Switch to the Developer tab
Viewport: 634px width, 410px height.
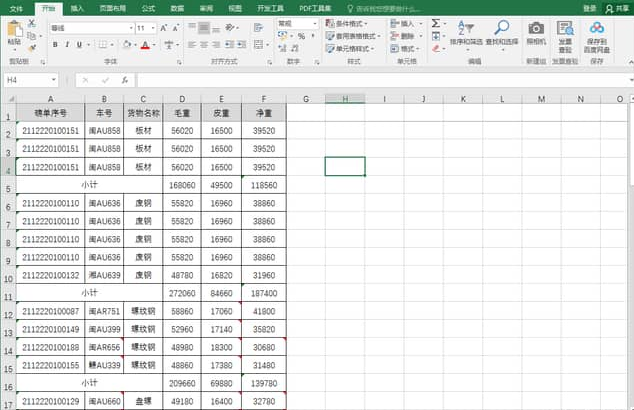[270, 8]
